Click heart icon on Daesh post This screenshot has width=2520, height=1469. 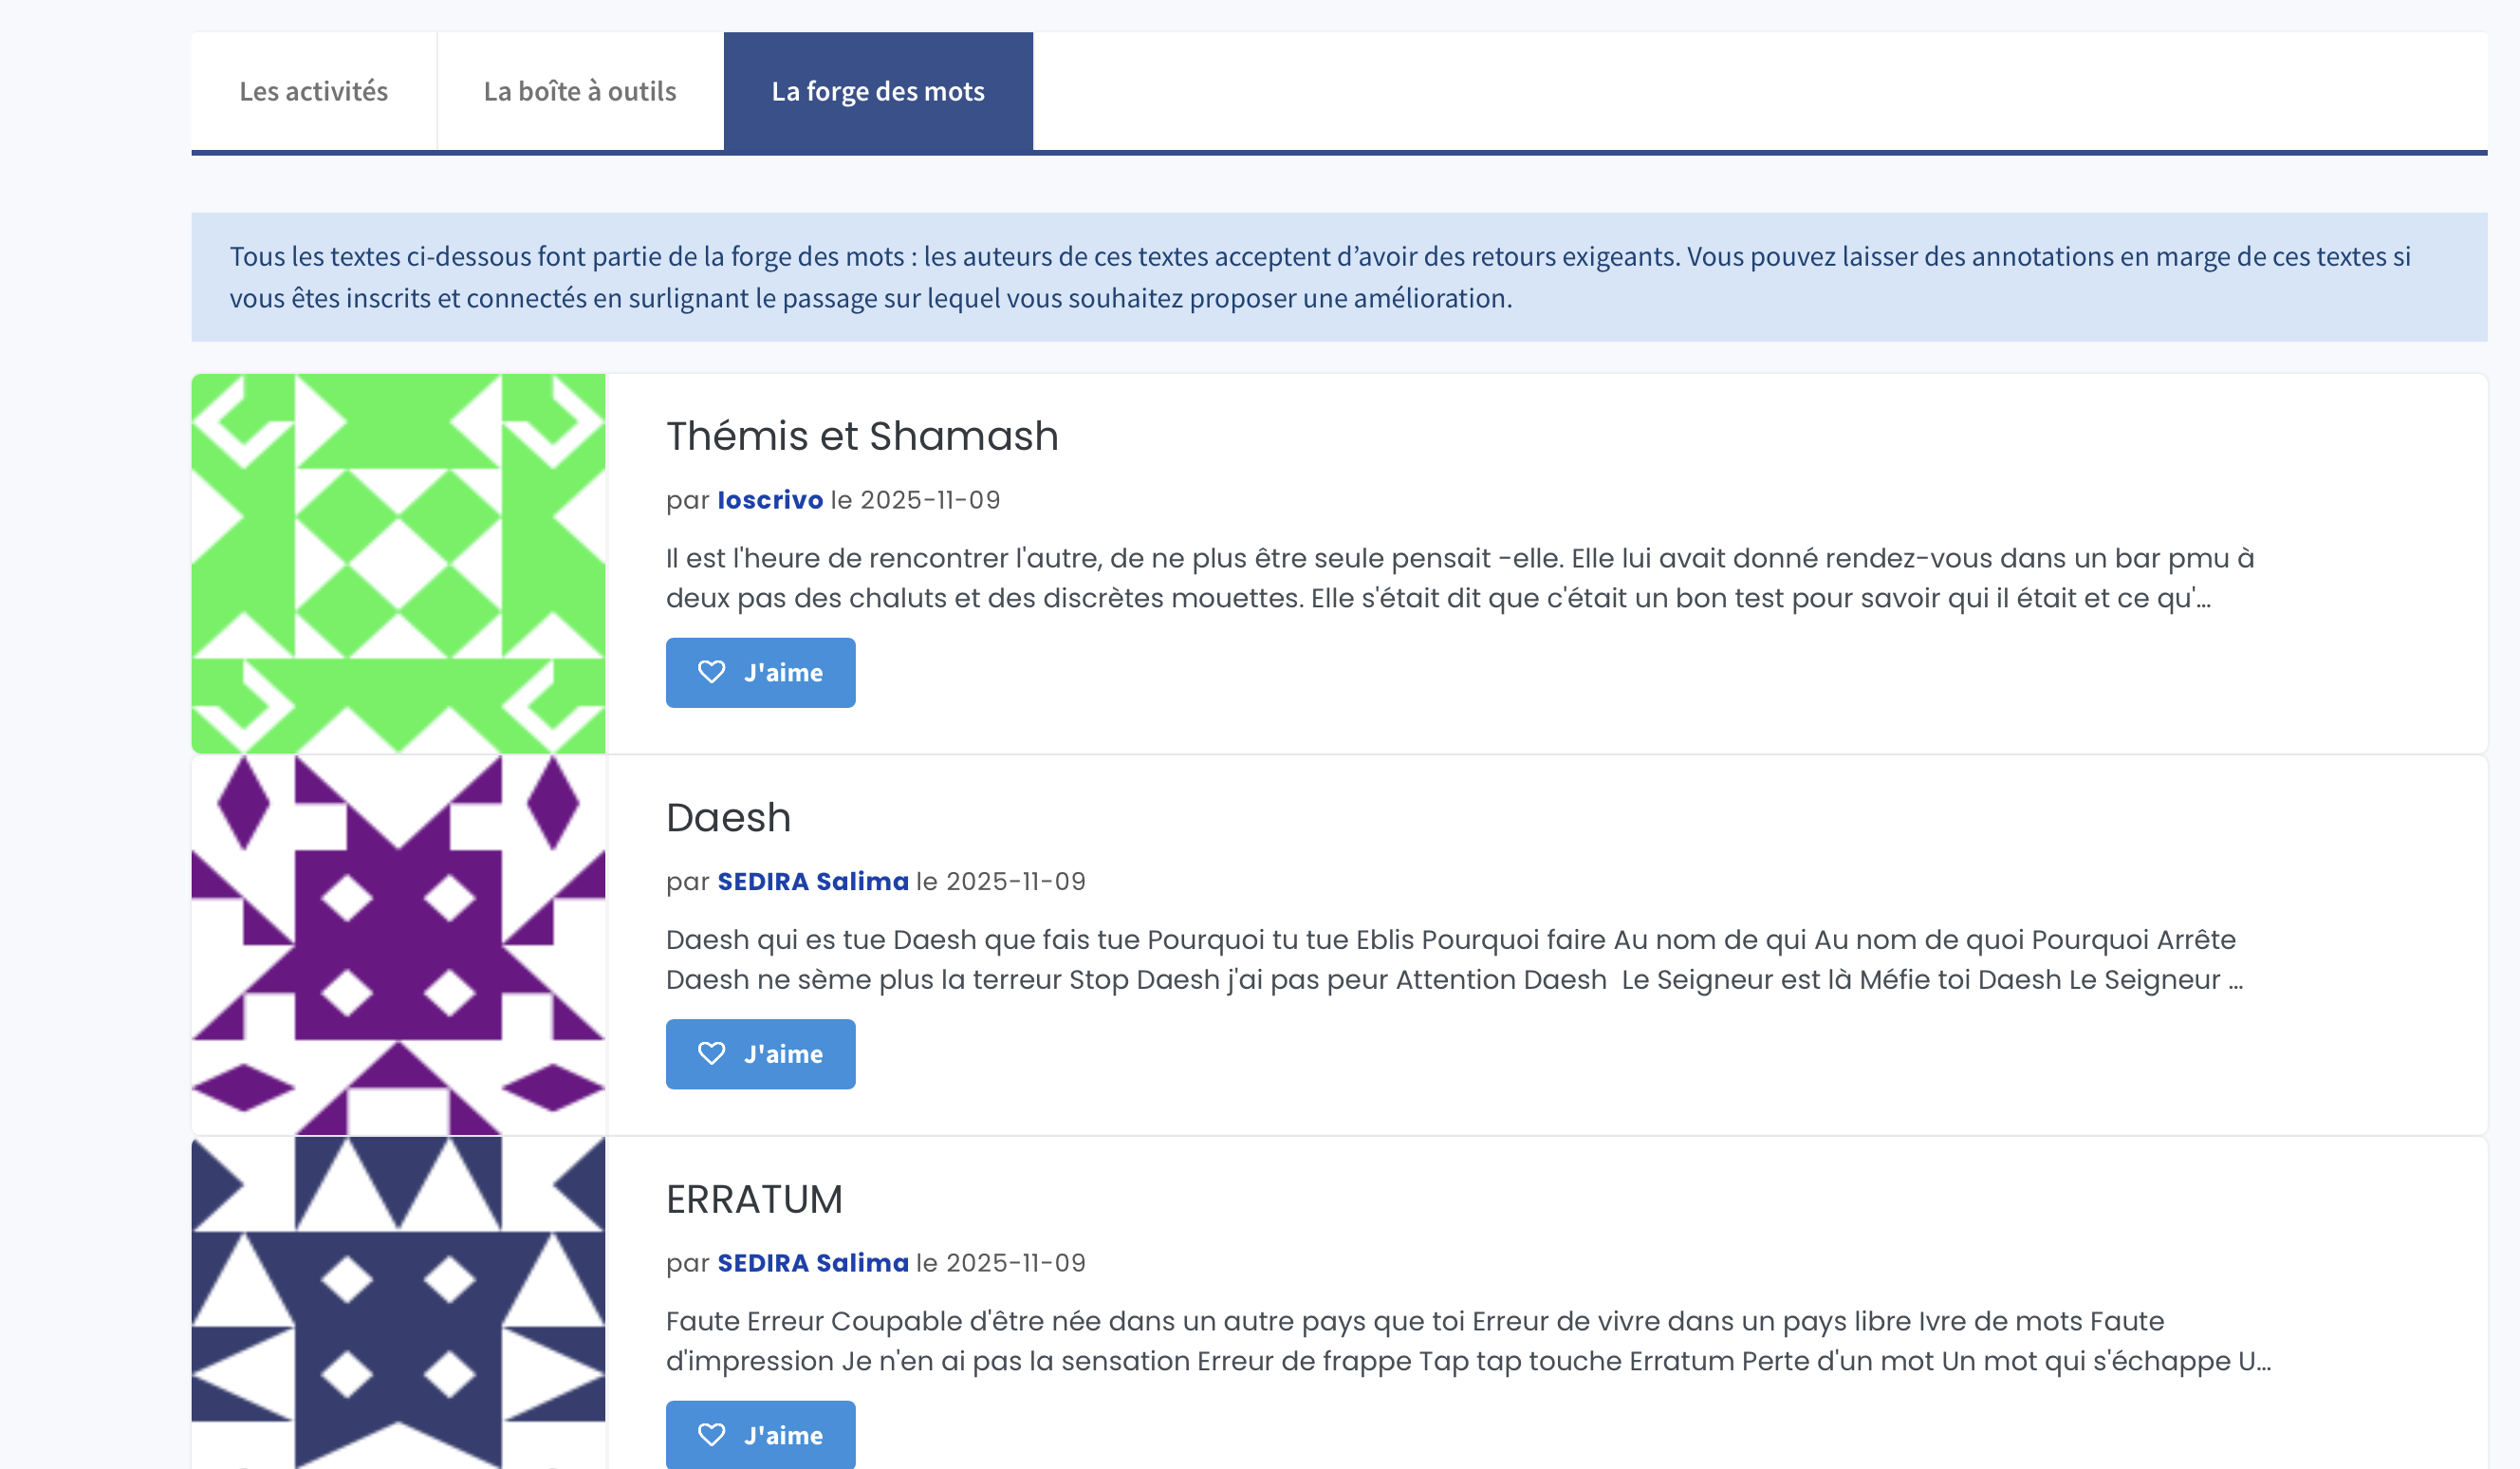[x=711, y=1053]
